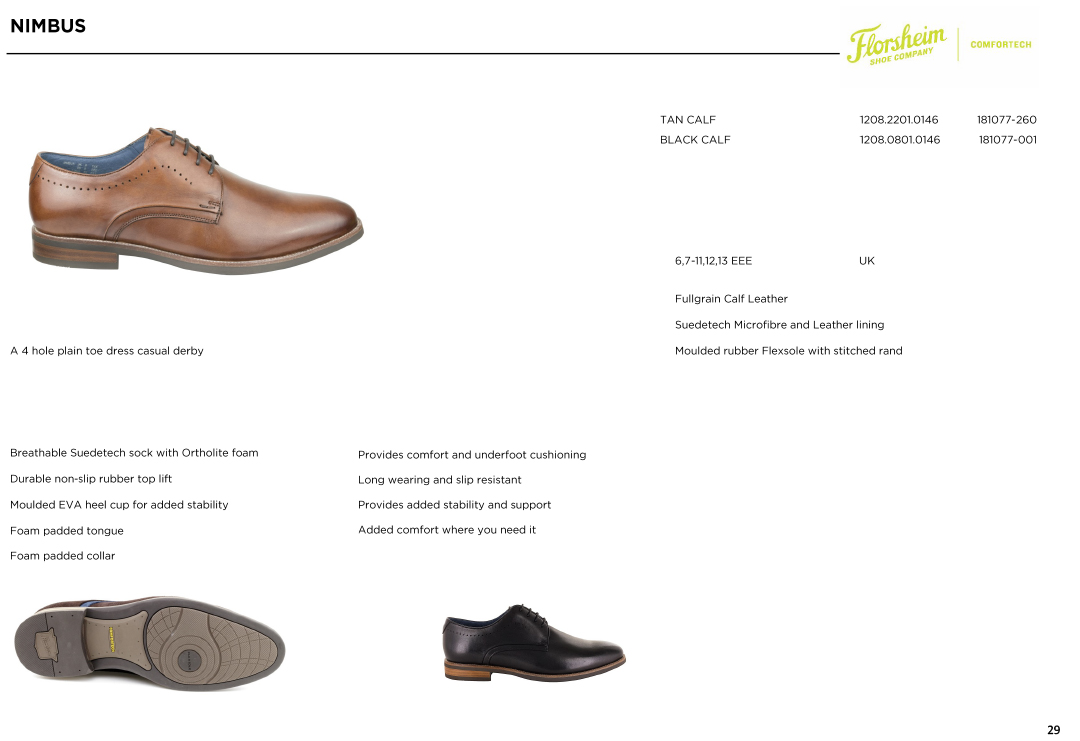This screenshot has width=1080, height=741.
Task: Click style number 181077-260
Action: coord(1006,120)
